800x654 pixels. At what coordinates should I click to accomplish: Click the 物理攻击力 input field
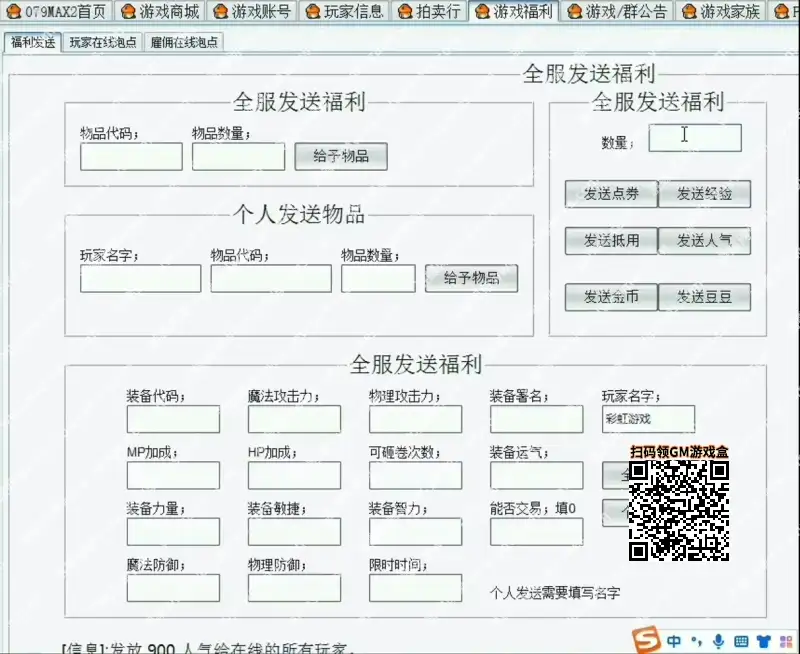click(x=415, y=419)
